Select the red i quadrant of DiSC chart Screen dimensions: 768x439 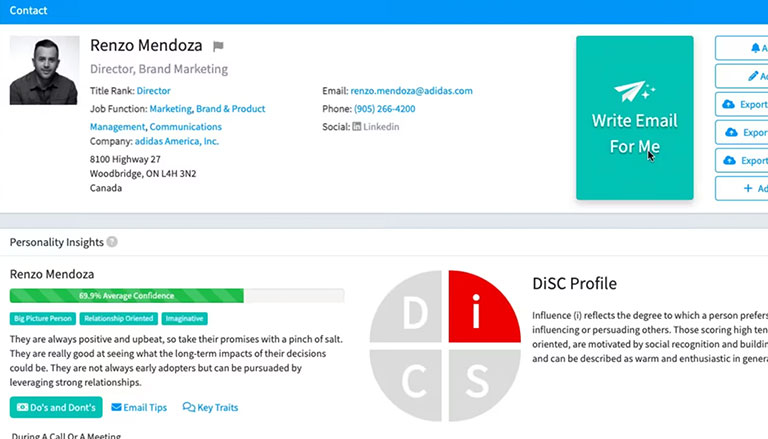(484, 307)
